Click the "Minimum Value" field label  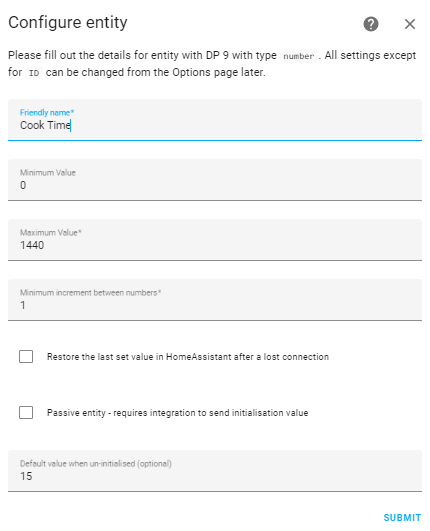pos(48,173)
